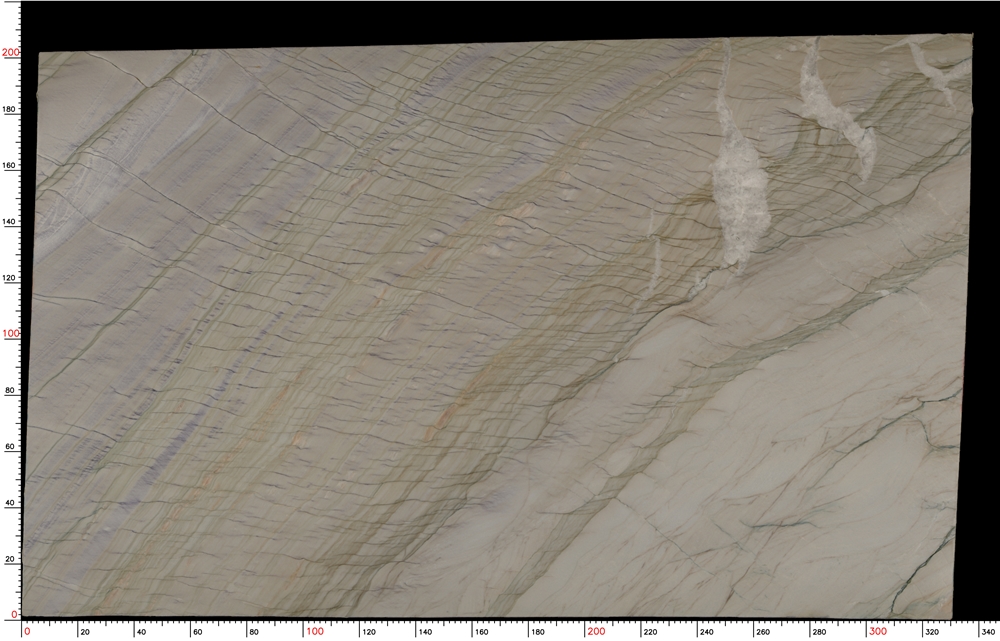Click the 340 label on the horizontal ruler
The width and height of the screenshot is (1000, 641).
(990, 632)
